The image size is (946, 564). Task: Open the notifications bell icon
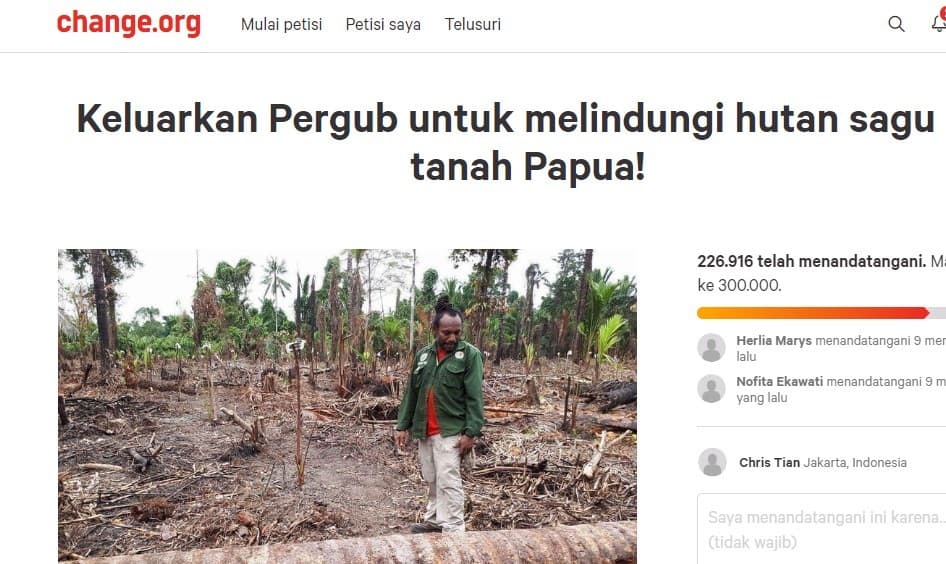pyautogui.click(x=939, y=24)
